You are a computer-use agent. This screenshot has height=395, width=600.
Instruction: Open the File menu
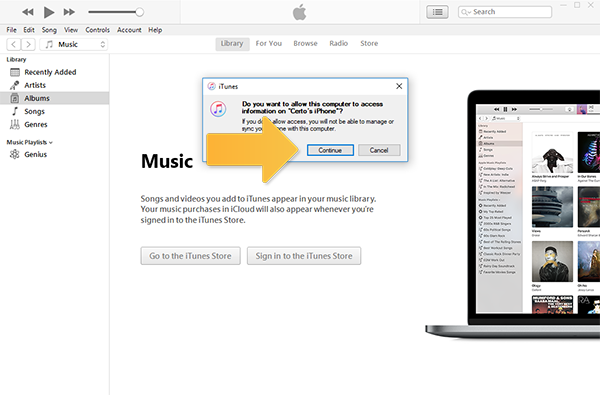pos(11,30)
